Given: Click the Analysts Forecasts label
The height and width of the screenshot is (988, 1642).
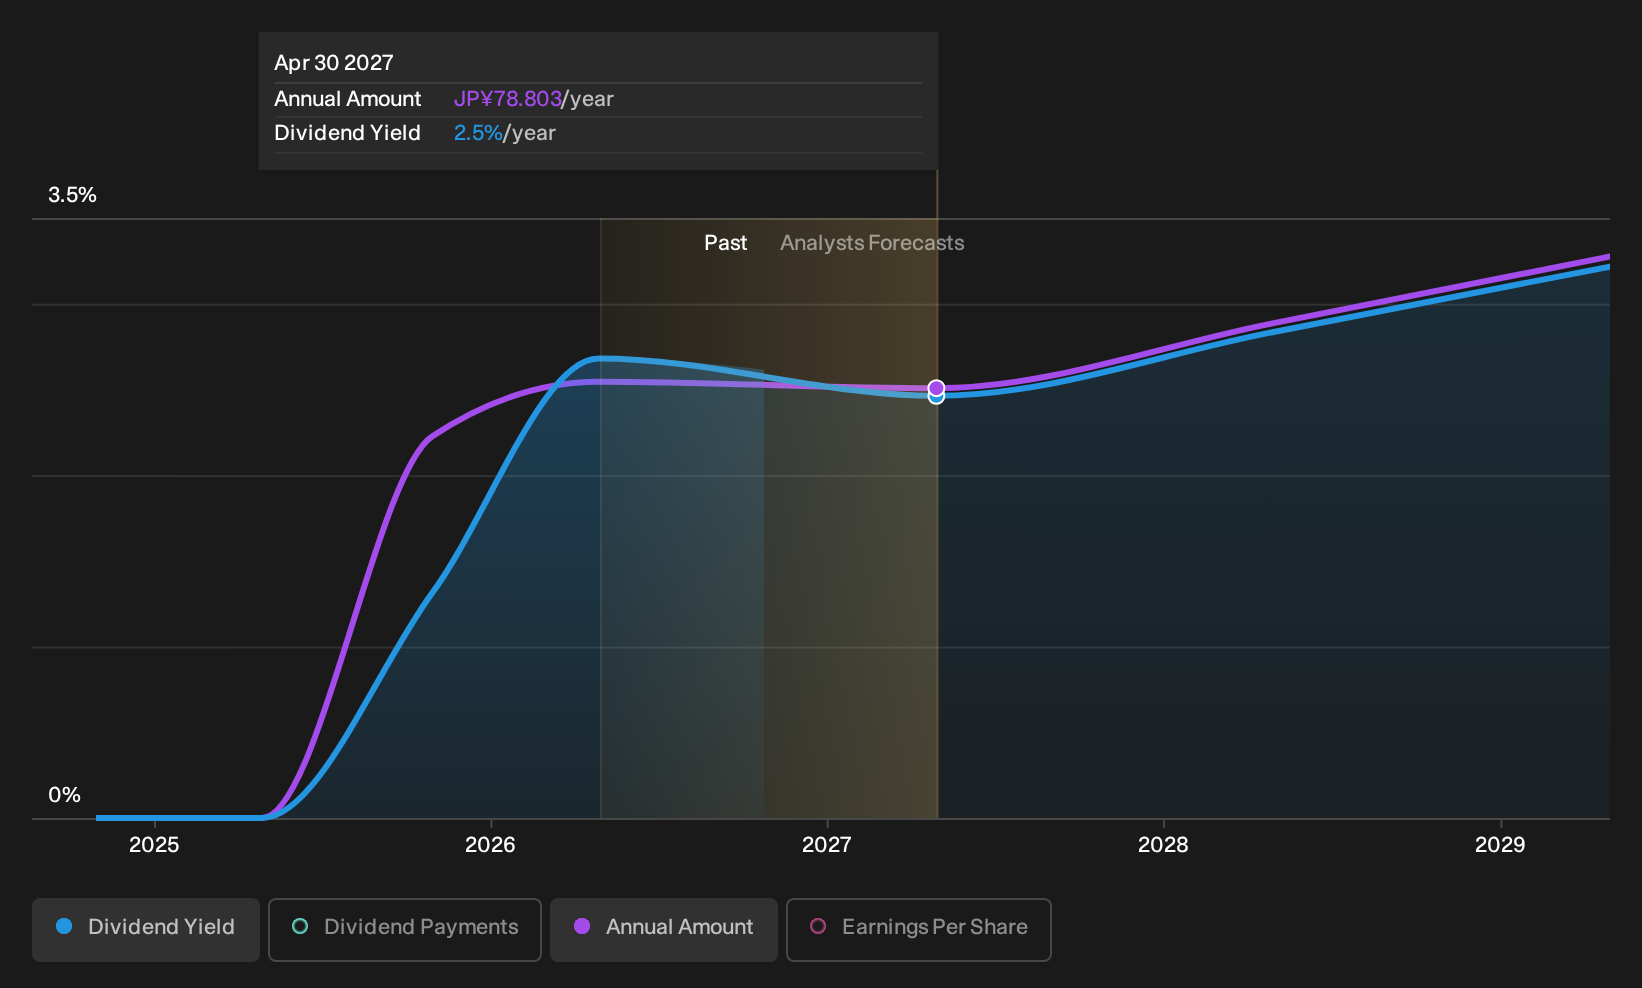Looking at the screenshot, I should coord(872,243).
